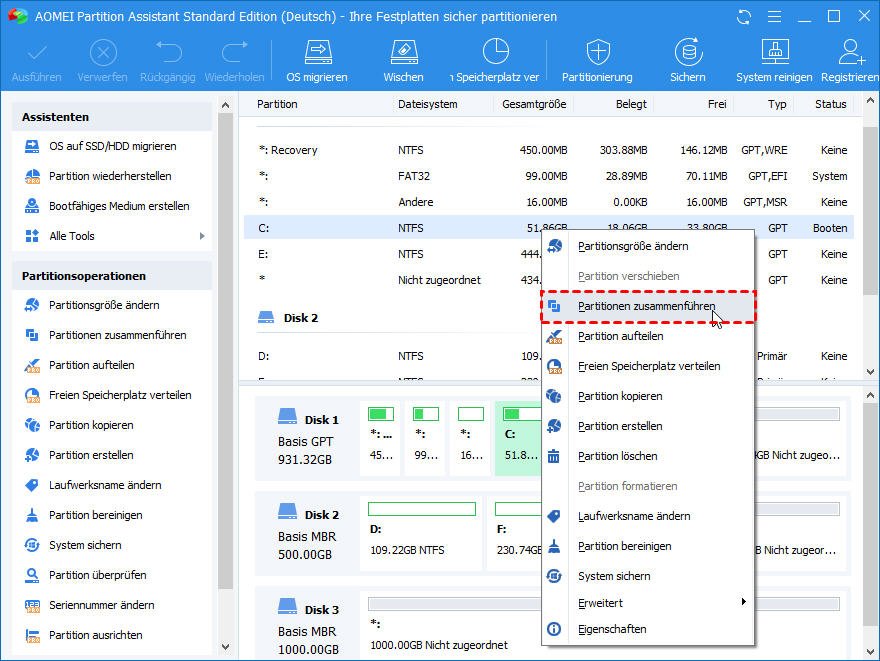Viewport: 880px width, 661px height.
Task: Click Seriennummer ändern in the sidebar
Action: pos(102,605)
